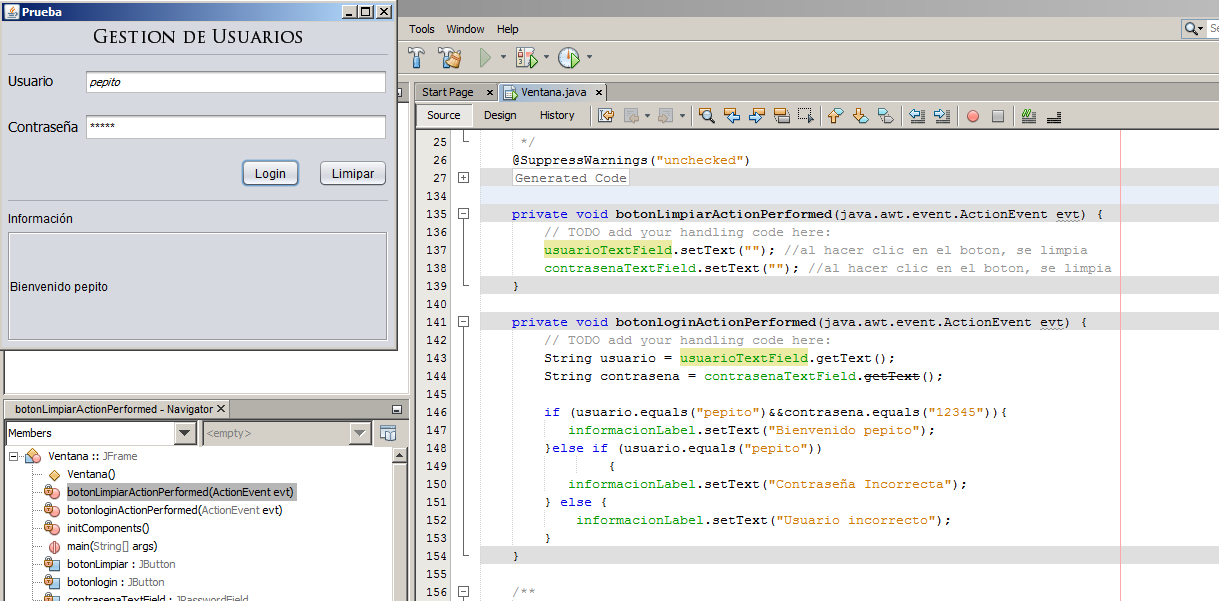
Task: Comment code using the green // icon
Action: point(1027,115)
